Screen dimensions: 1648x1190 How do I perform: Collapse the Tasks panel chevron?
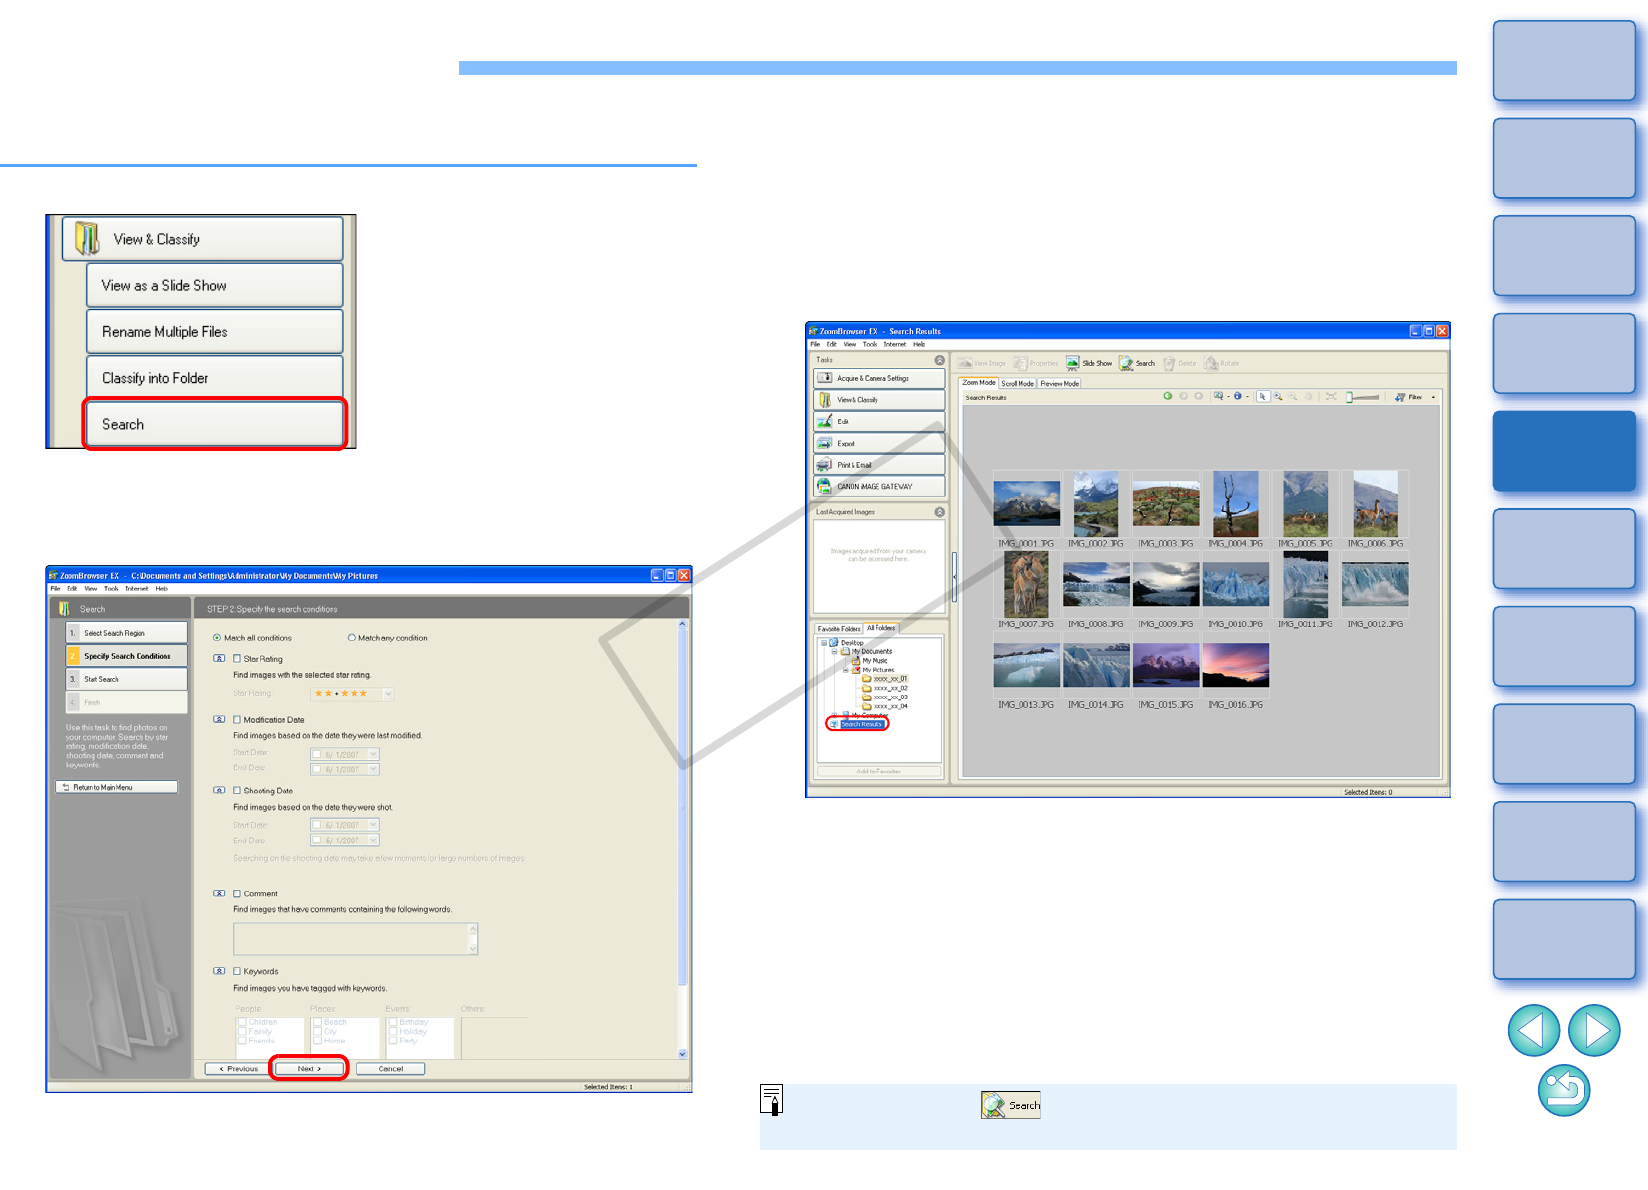coord(939,360)
